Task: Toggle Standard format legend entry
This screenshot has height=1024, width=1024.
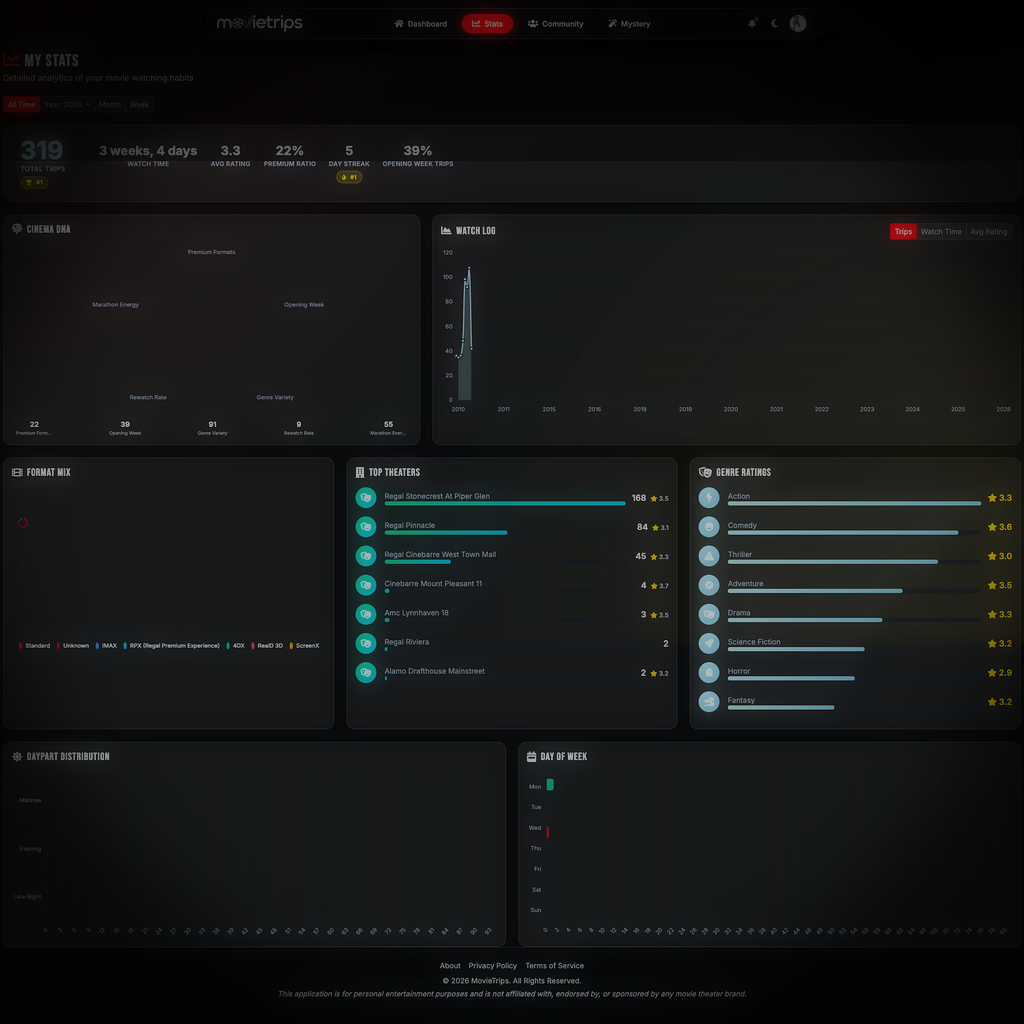Action: pyautogui.click(x=34, y=646)
